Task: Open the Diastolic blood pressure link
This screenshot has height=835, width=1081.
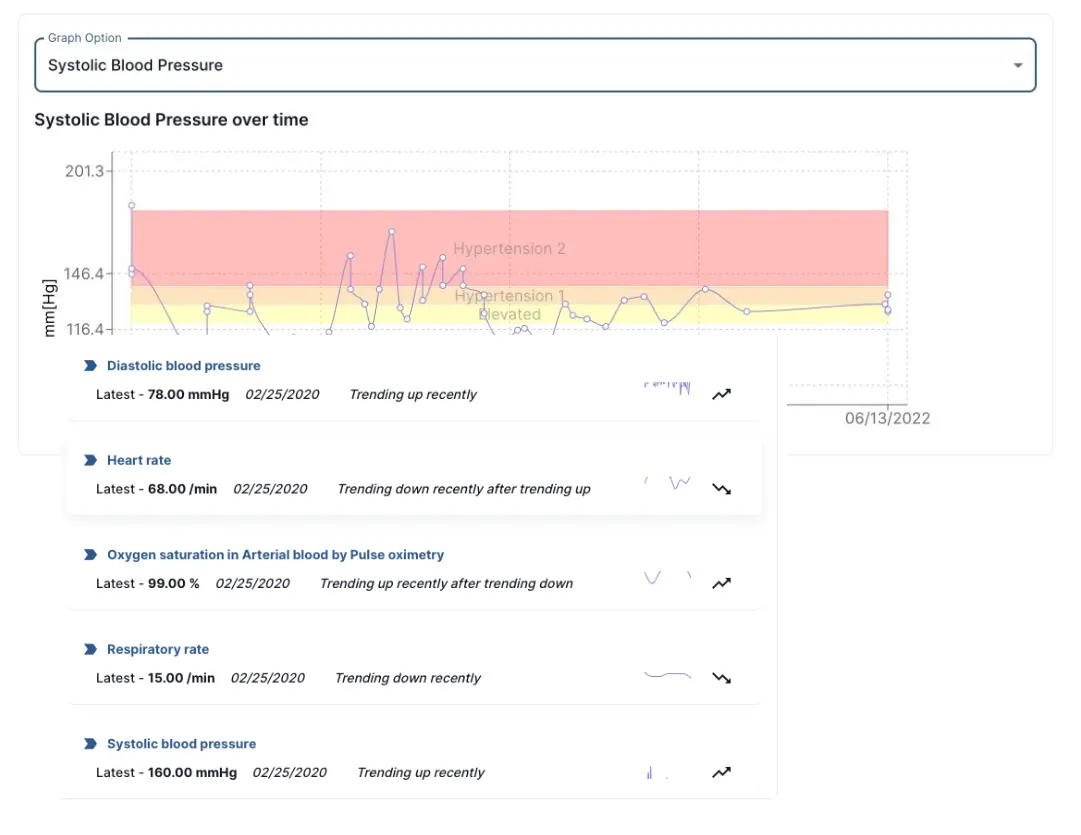Action: tap(183, 365)
